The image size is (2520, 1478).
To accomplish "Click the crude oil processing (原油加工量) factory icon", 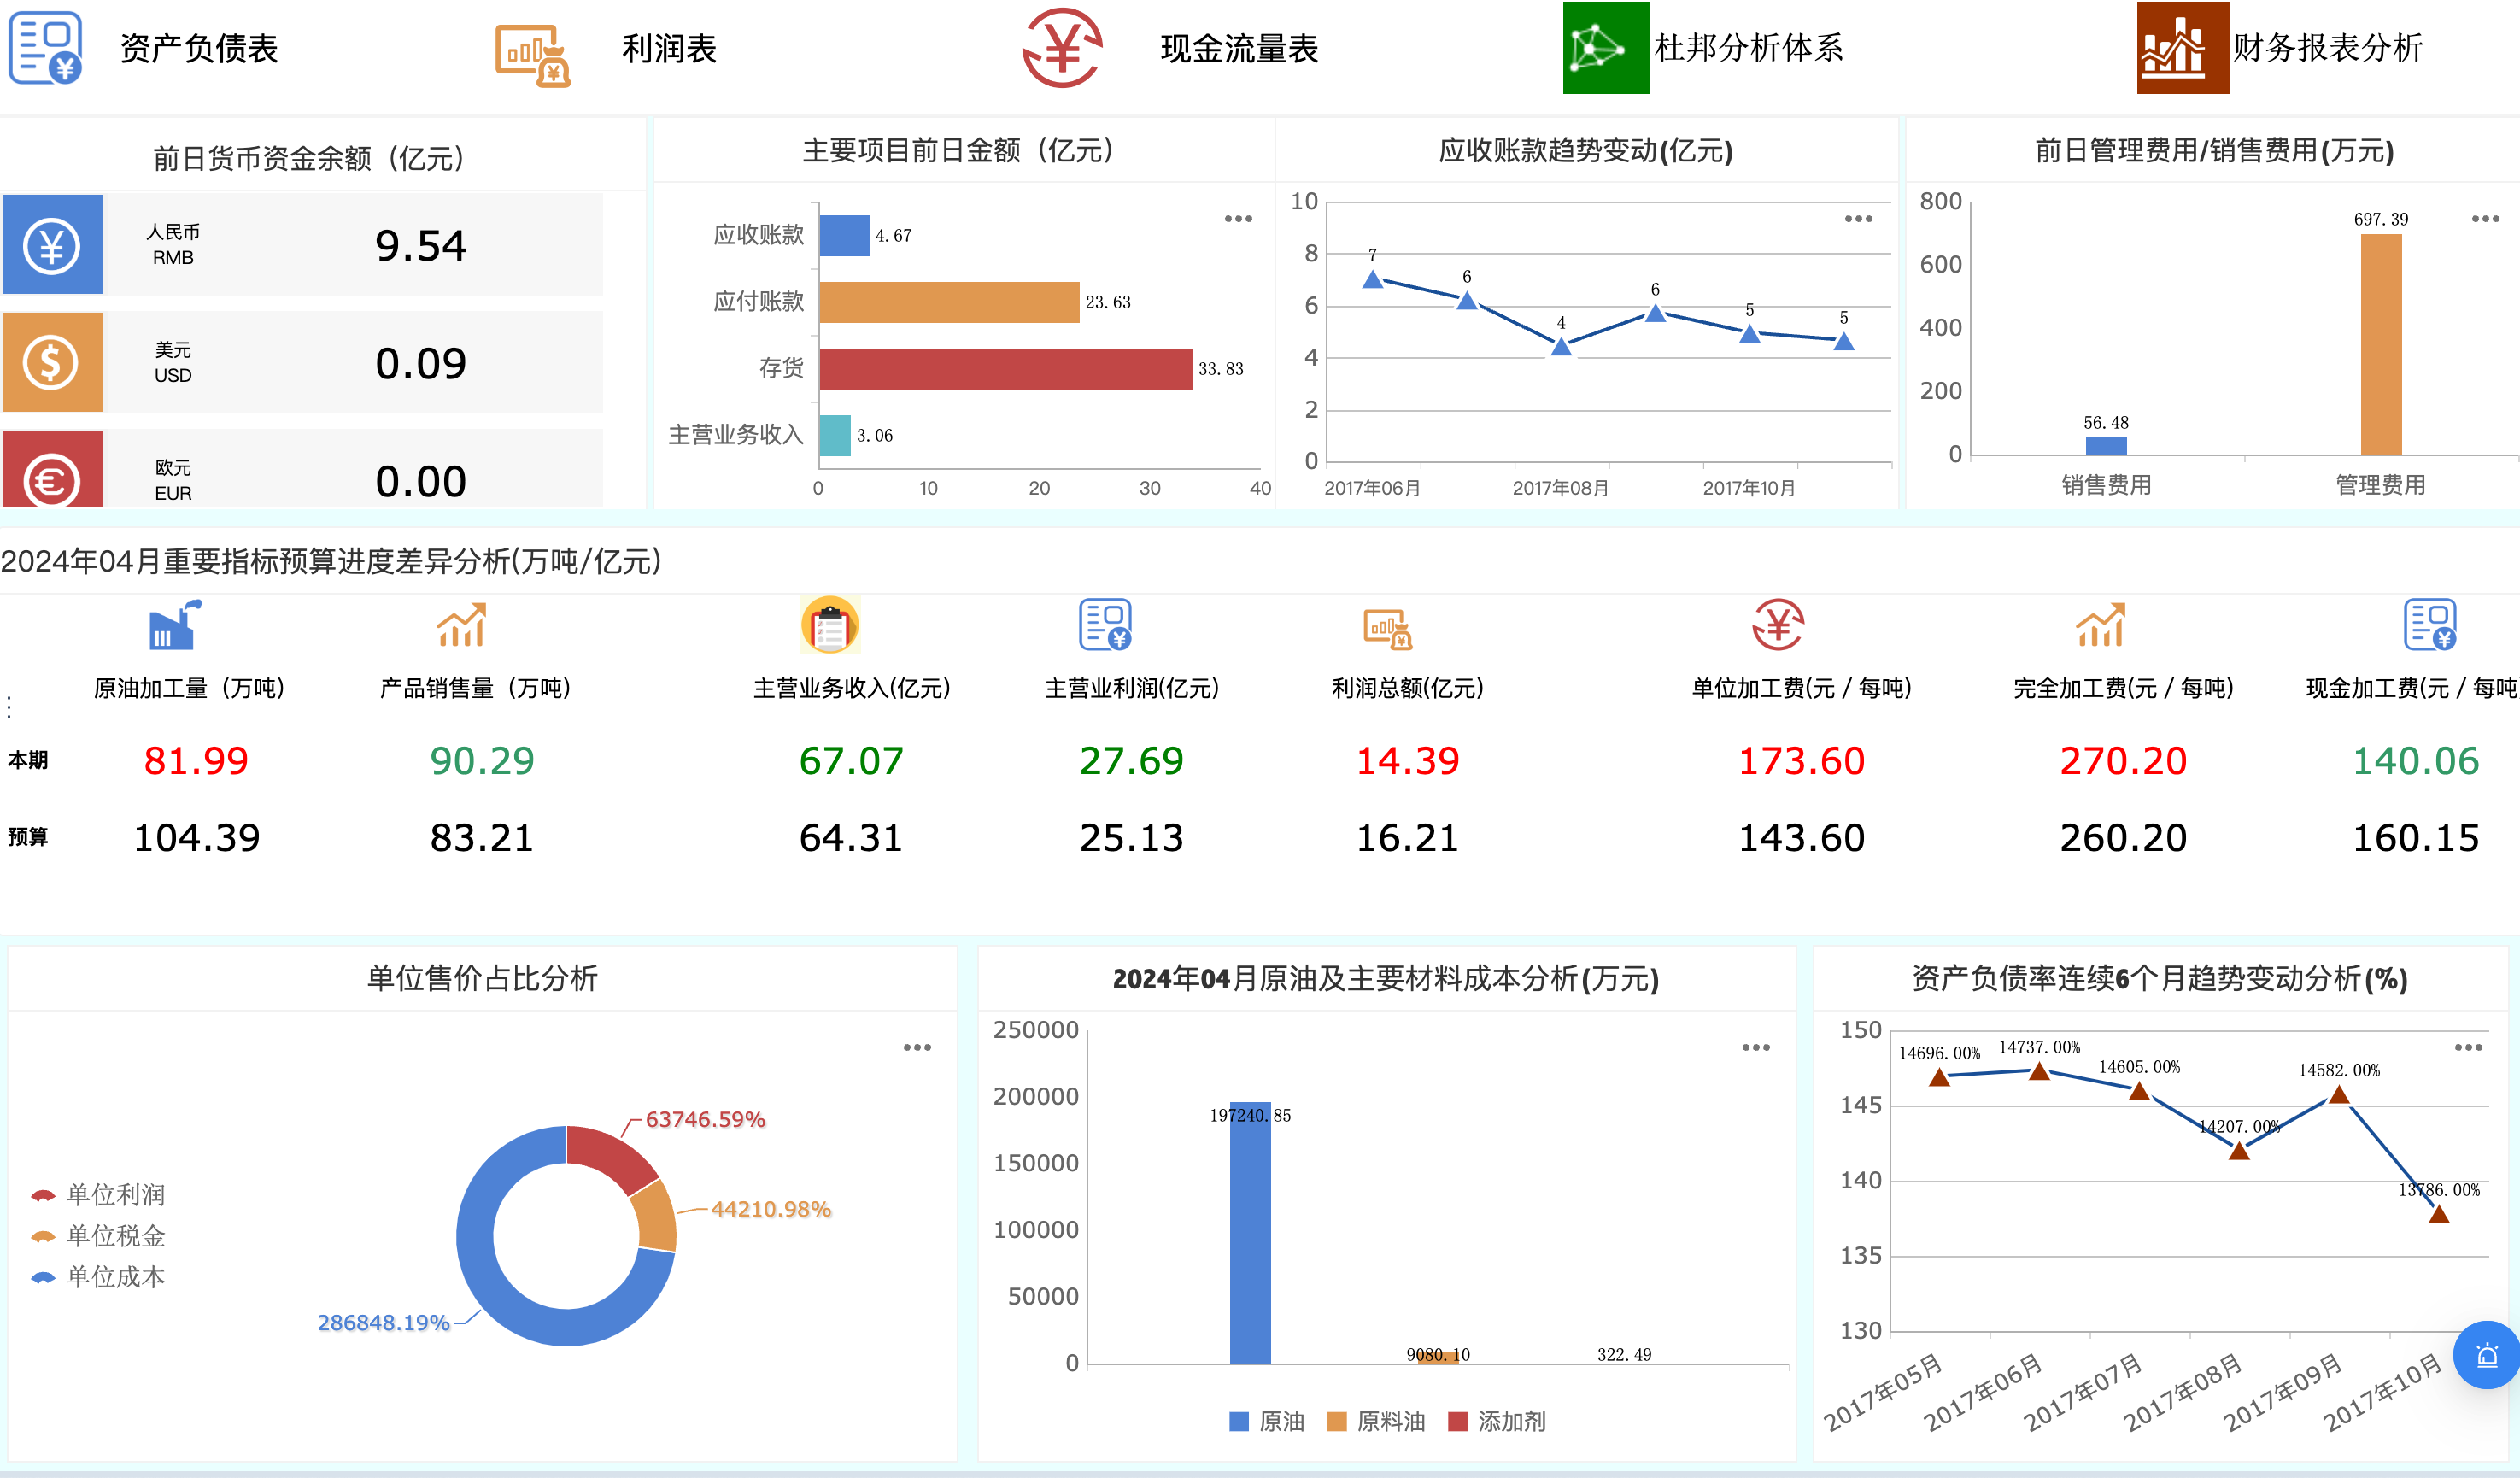I will point(175,626).
